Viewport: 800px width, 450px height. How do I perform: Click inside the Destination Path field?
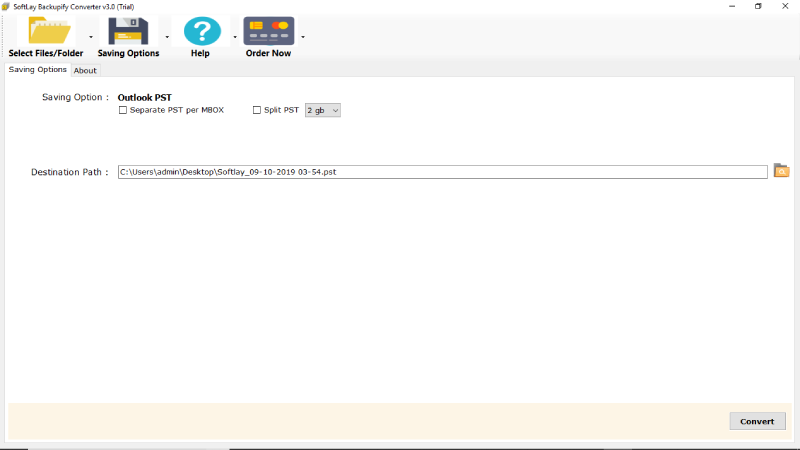coord(442,172)
